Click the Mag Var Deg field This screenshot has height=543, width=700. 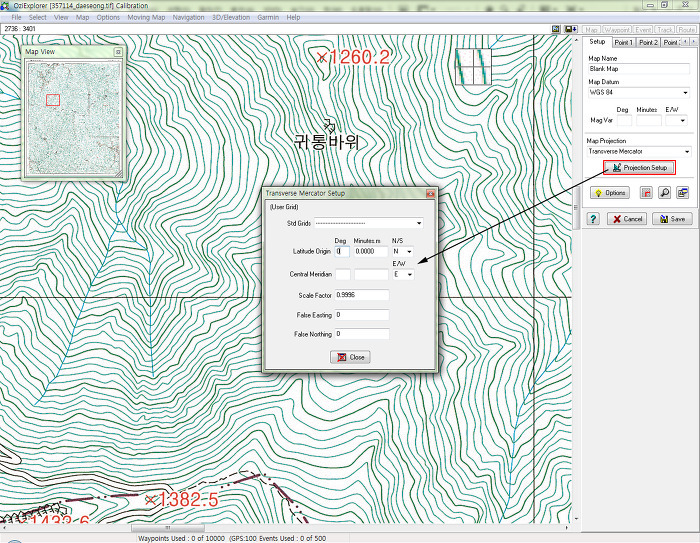tap(624, 121)
